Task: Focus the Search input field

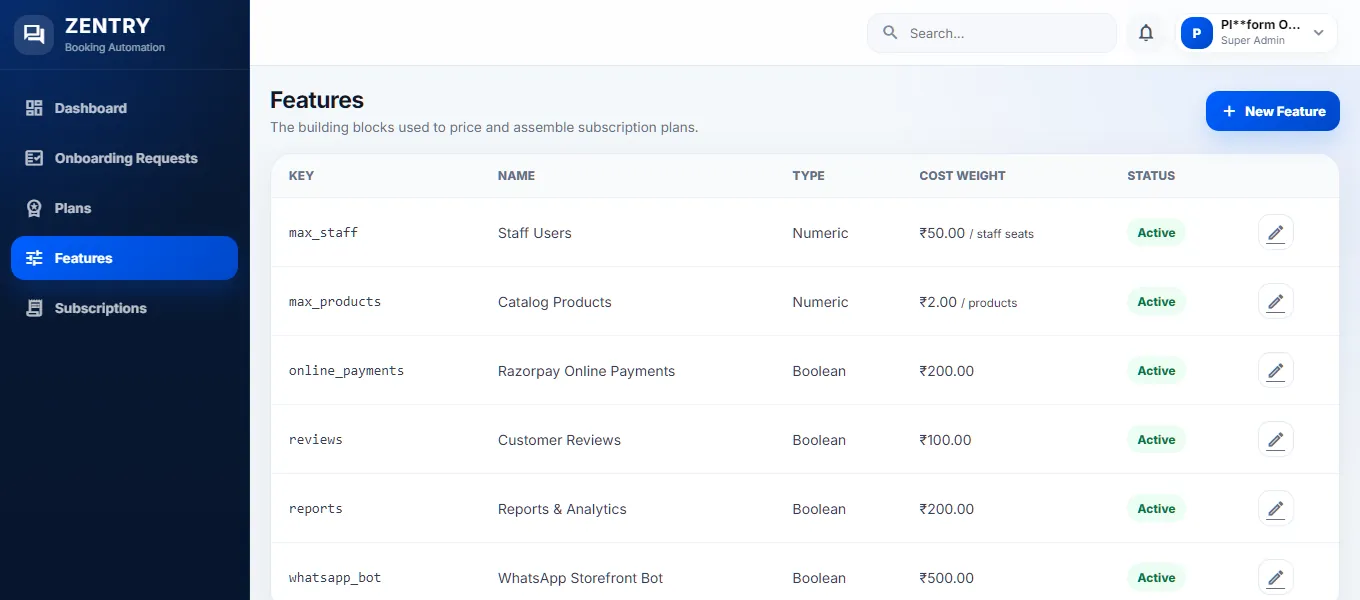Action: pos(991,33)
